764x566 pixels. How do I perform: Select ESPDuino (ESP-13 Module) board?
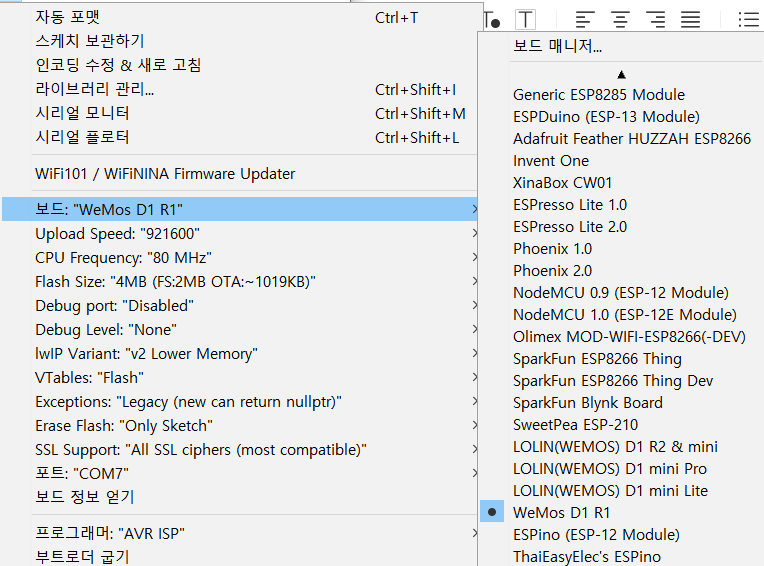coord(621,116)
